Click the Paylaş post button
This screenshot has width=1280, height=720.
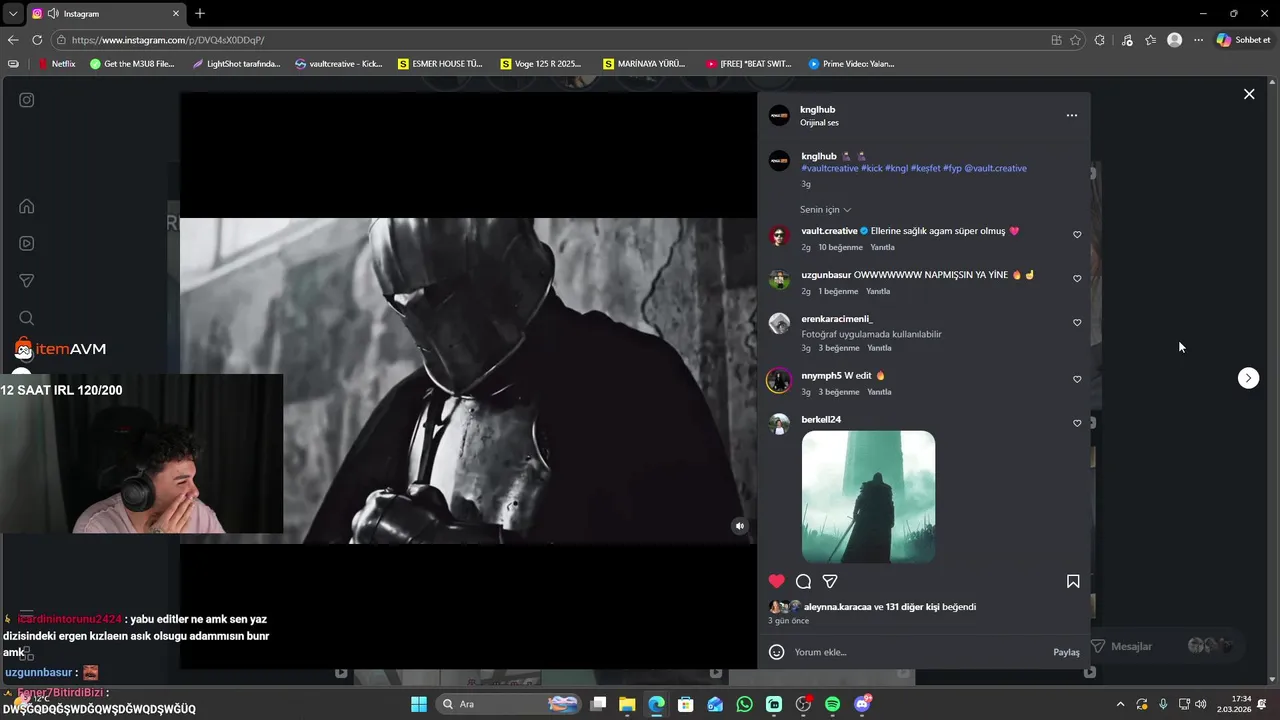(x=1066, y=652)
